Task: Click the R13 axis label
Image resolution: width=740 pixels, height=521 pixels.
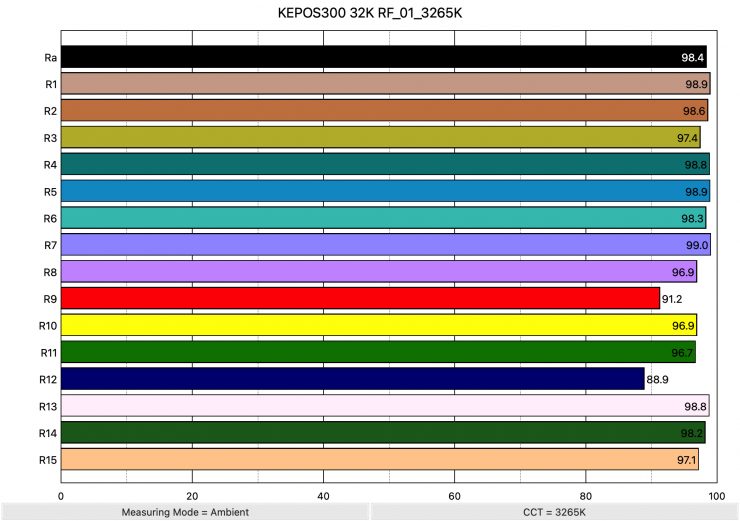Action: coord(48,406)
